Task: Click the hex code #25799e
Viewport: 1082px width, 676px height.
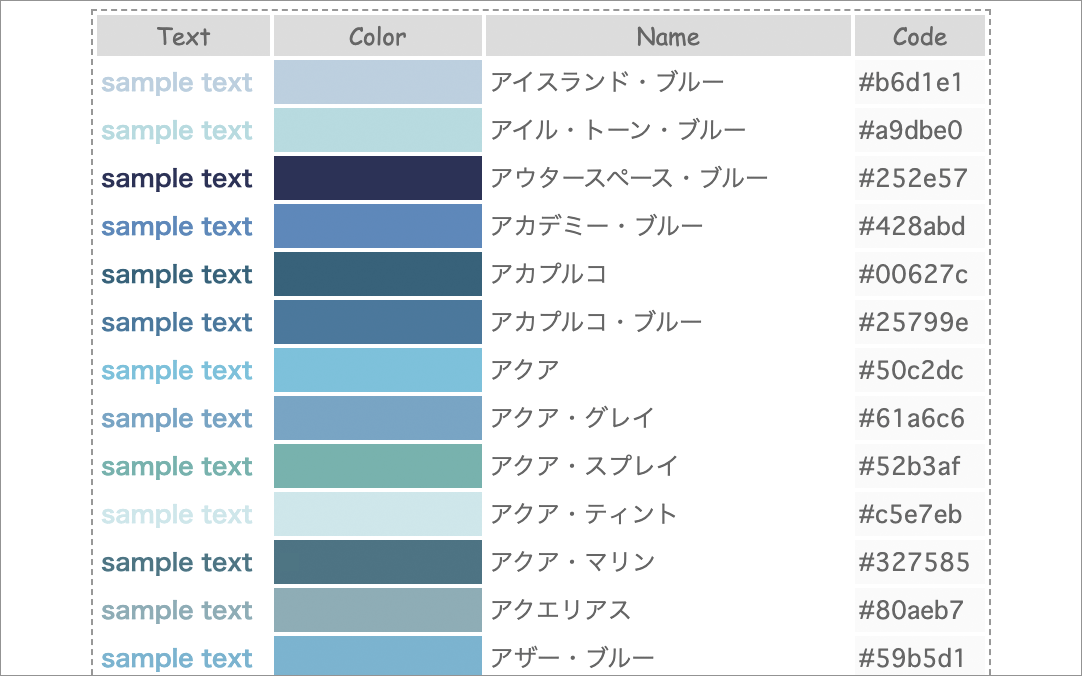Action: click(x=913, y=322)
